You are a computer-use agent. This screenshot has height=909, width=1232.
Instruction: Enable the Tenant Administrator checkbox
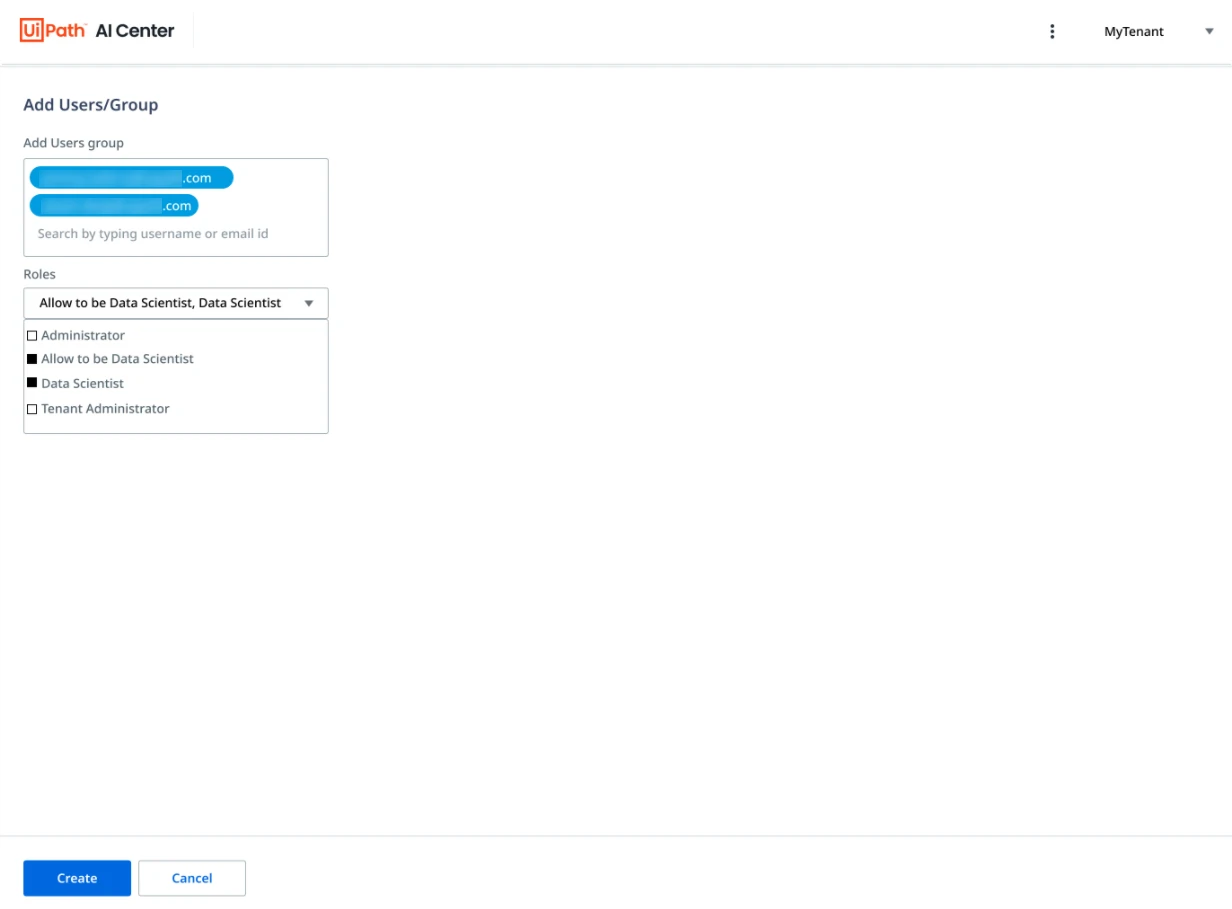tap(32, 409)
